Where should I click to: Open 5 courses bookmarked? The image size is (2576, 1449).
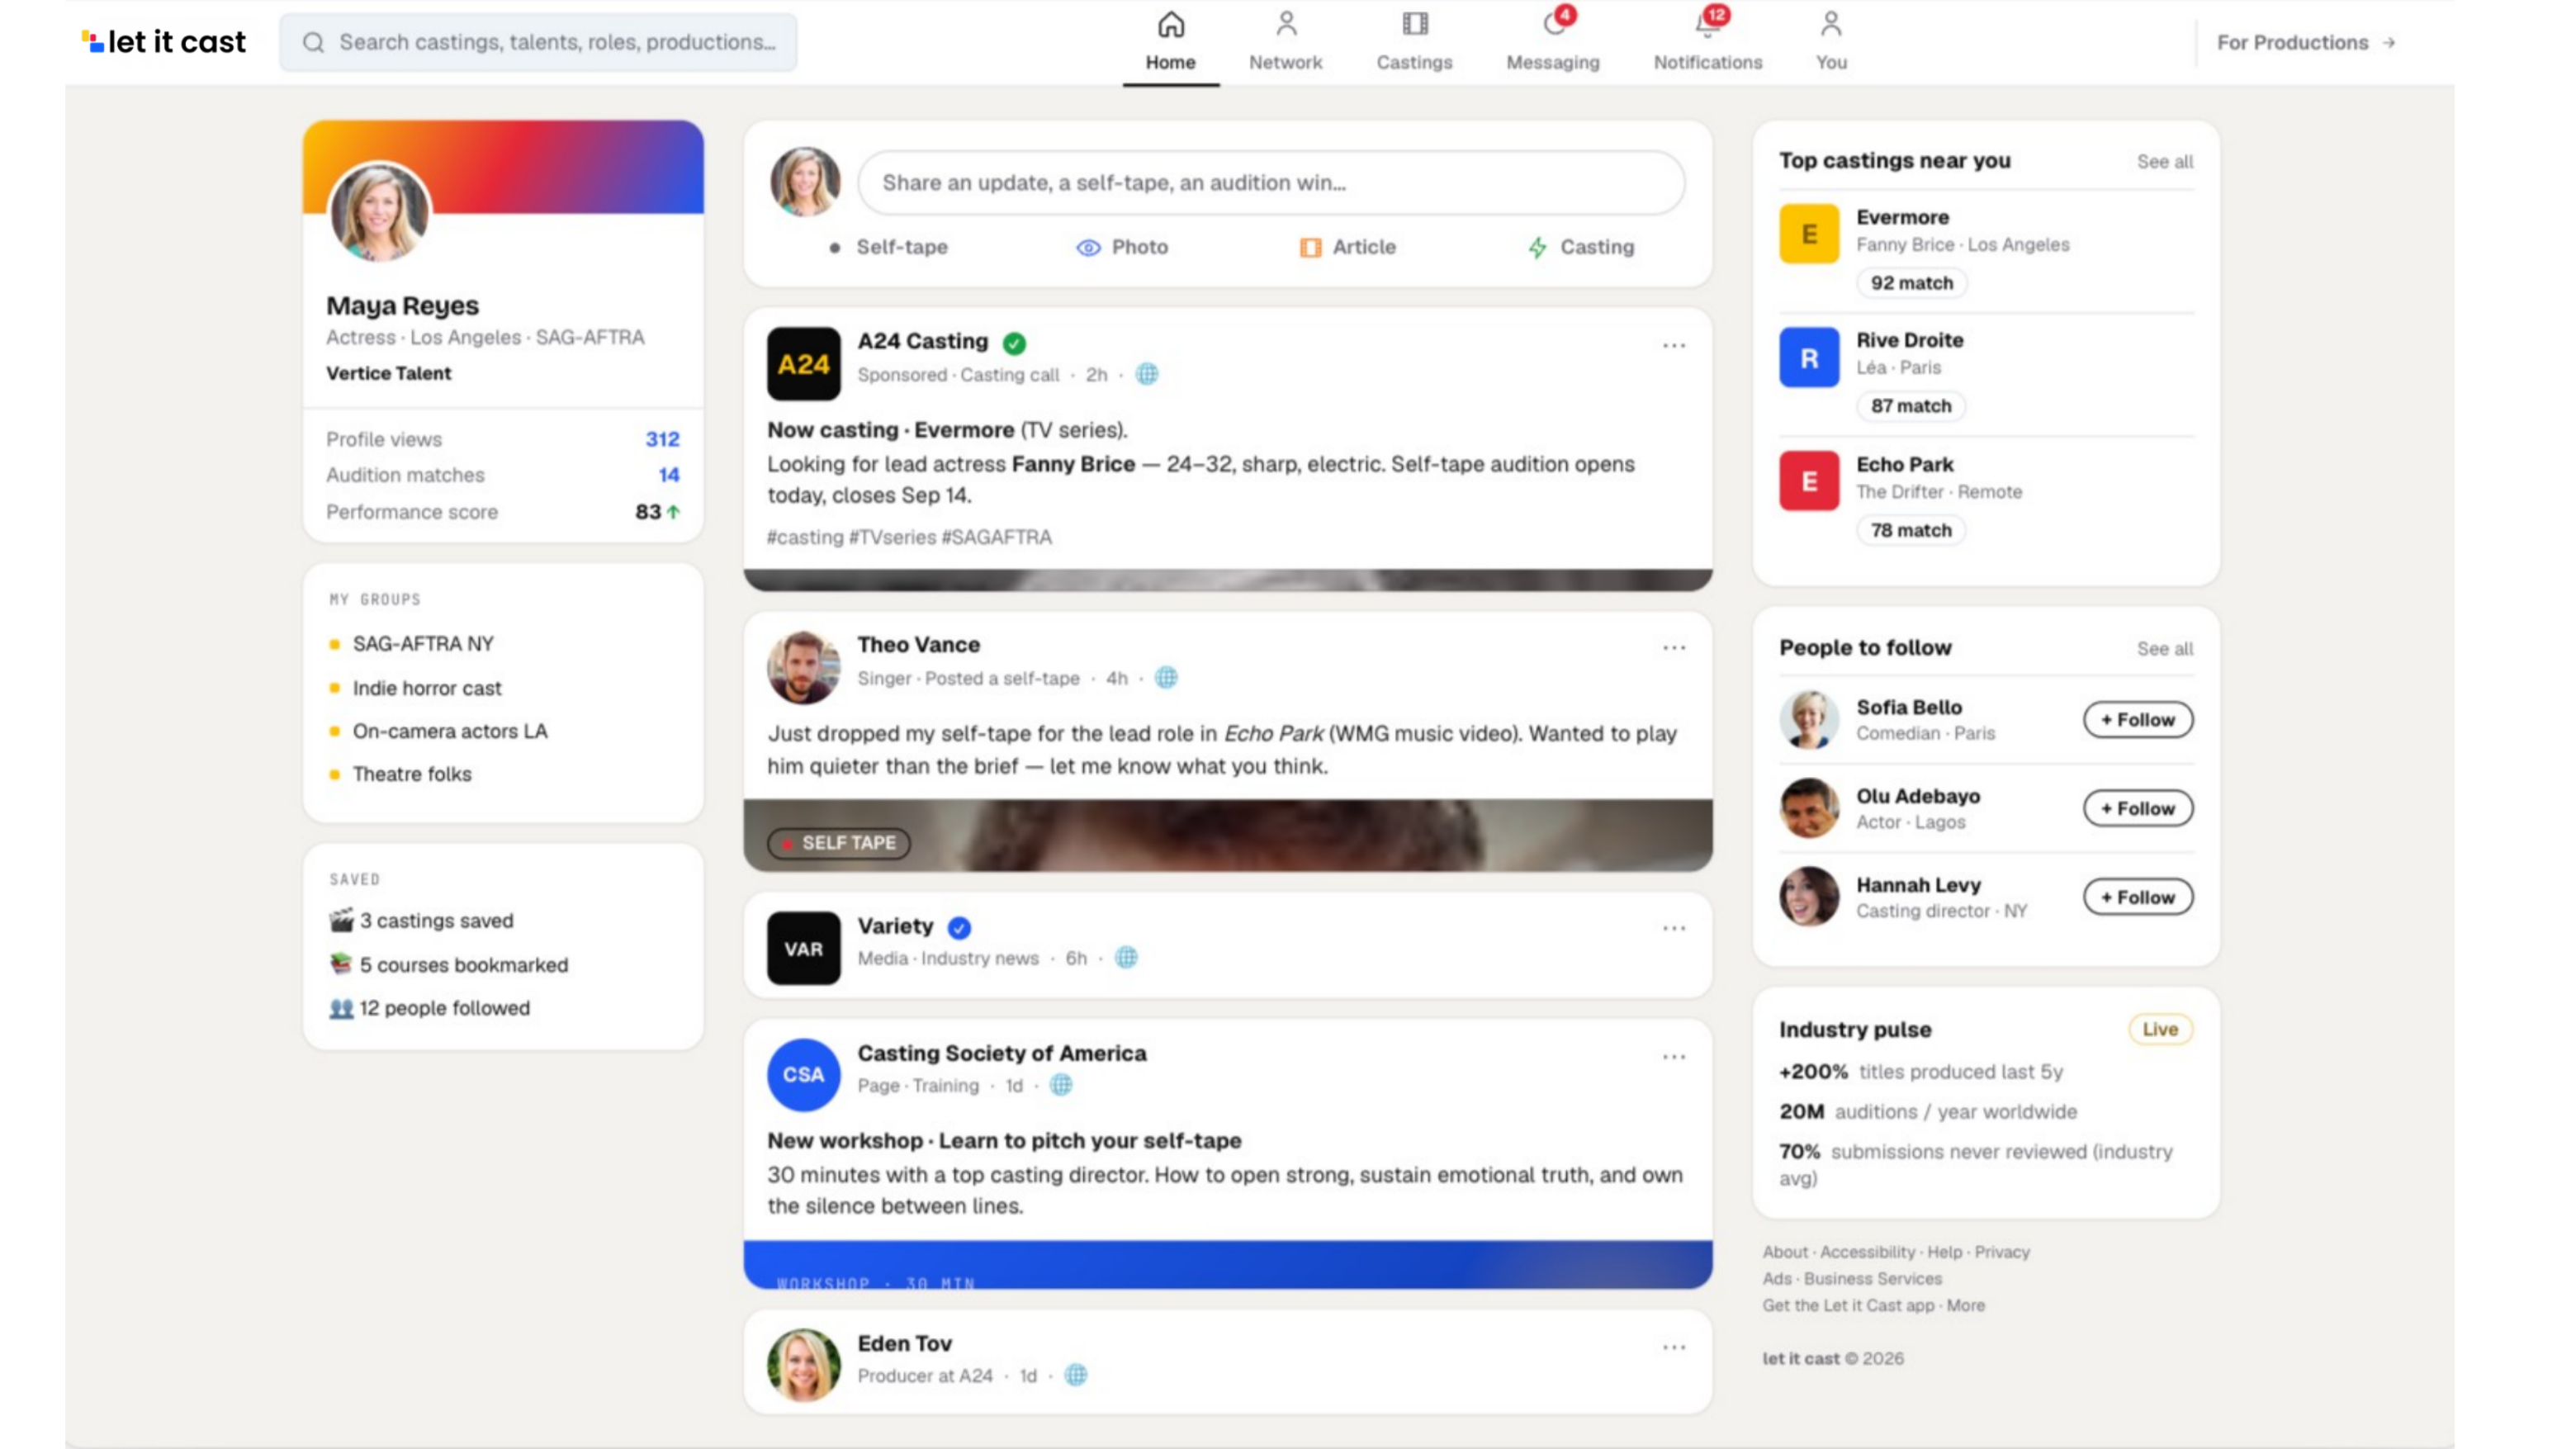(x=449, y=965)
